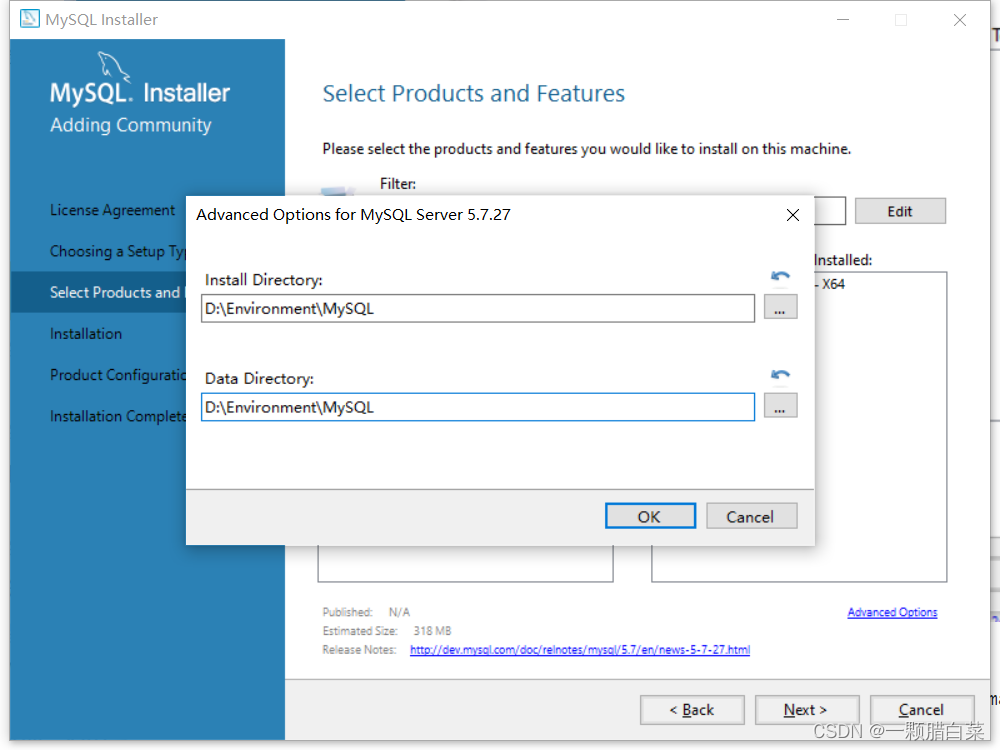
Task: Cancel the Advanced Options dialog
Action: (751, 516)
